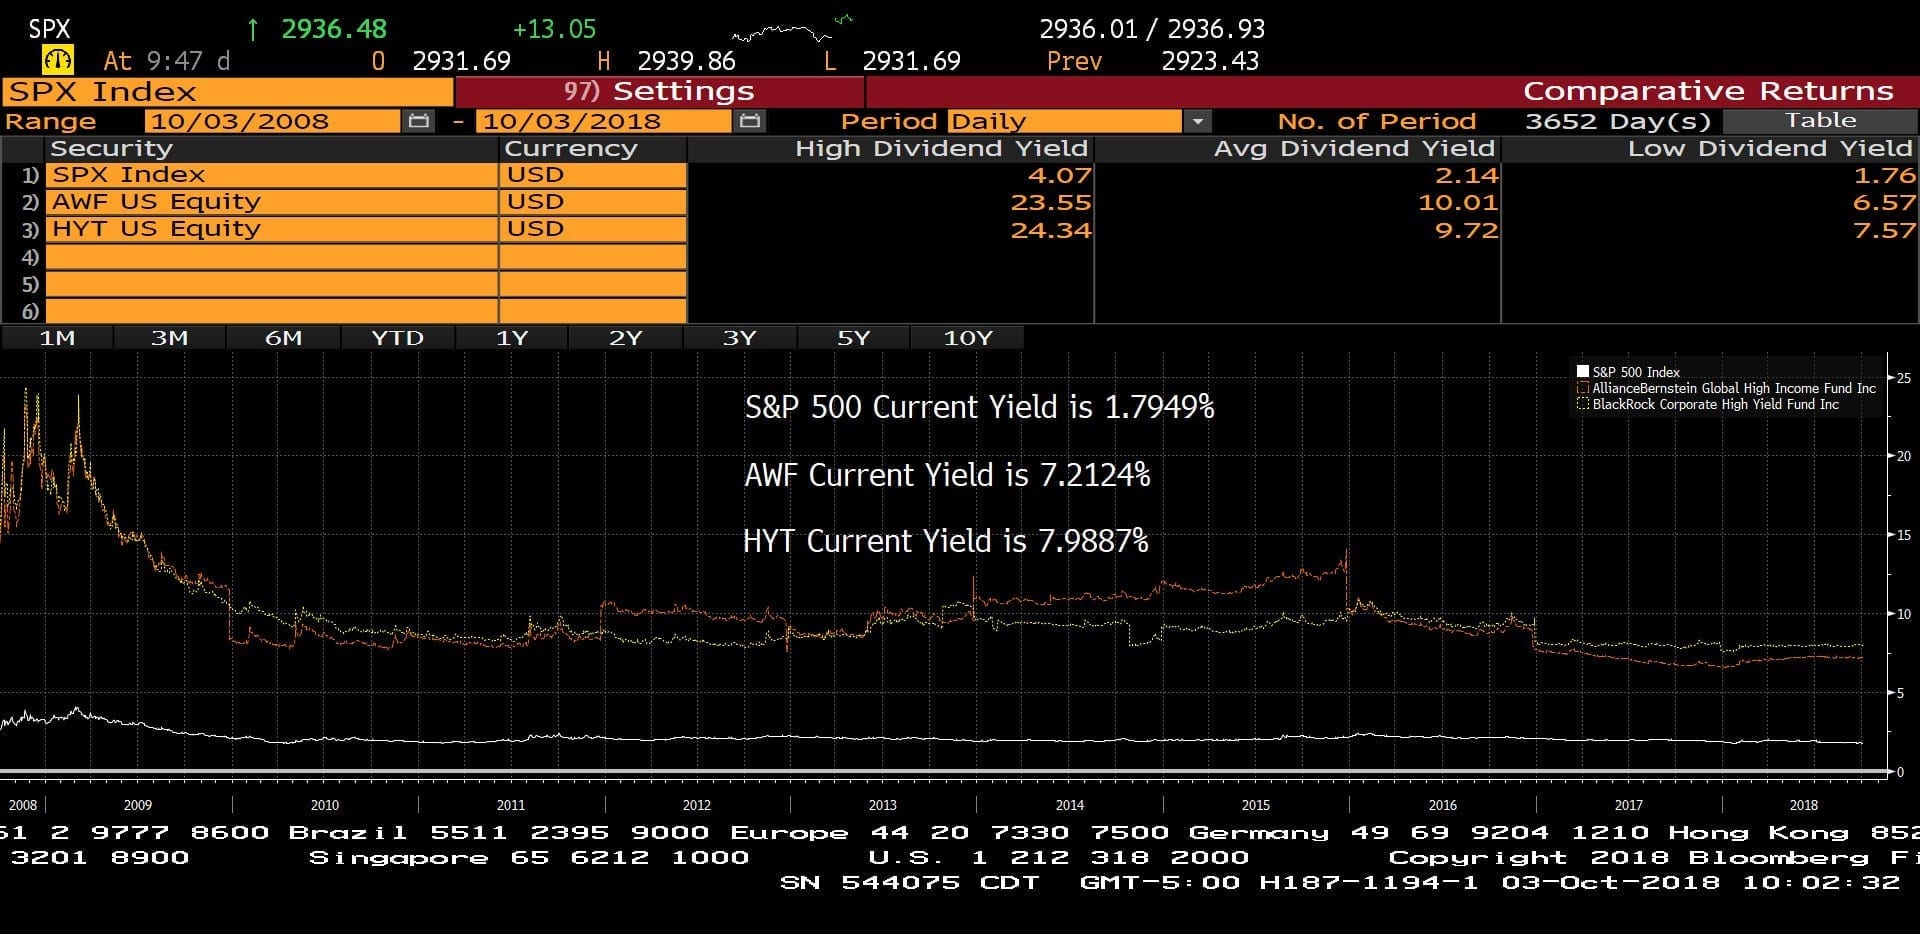
Task: Switch to the 1Y time range tab
Action: coord(511,338)
